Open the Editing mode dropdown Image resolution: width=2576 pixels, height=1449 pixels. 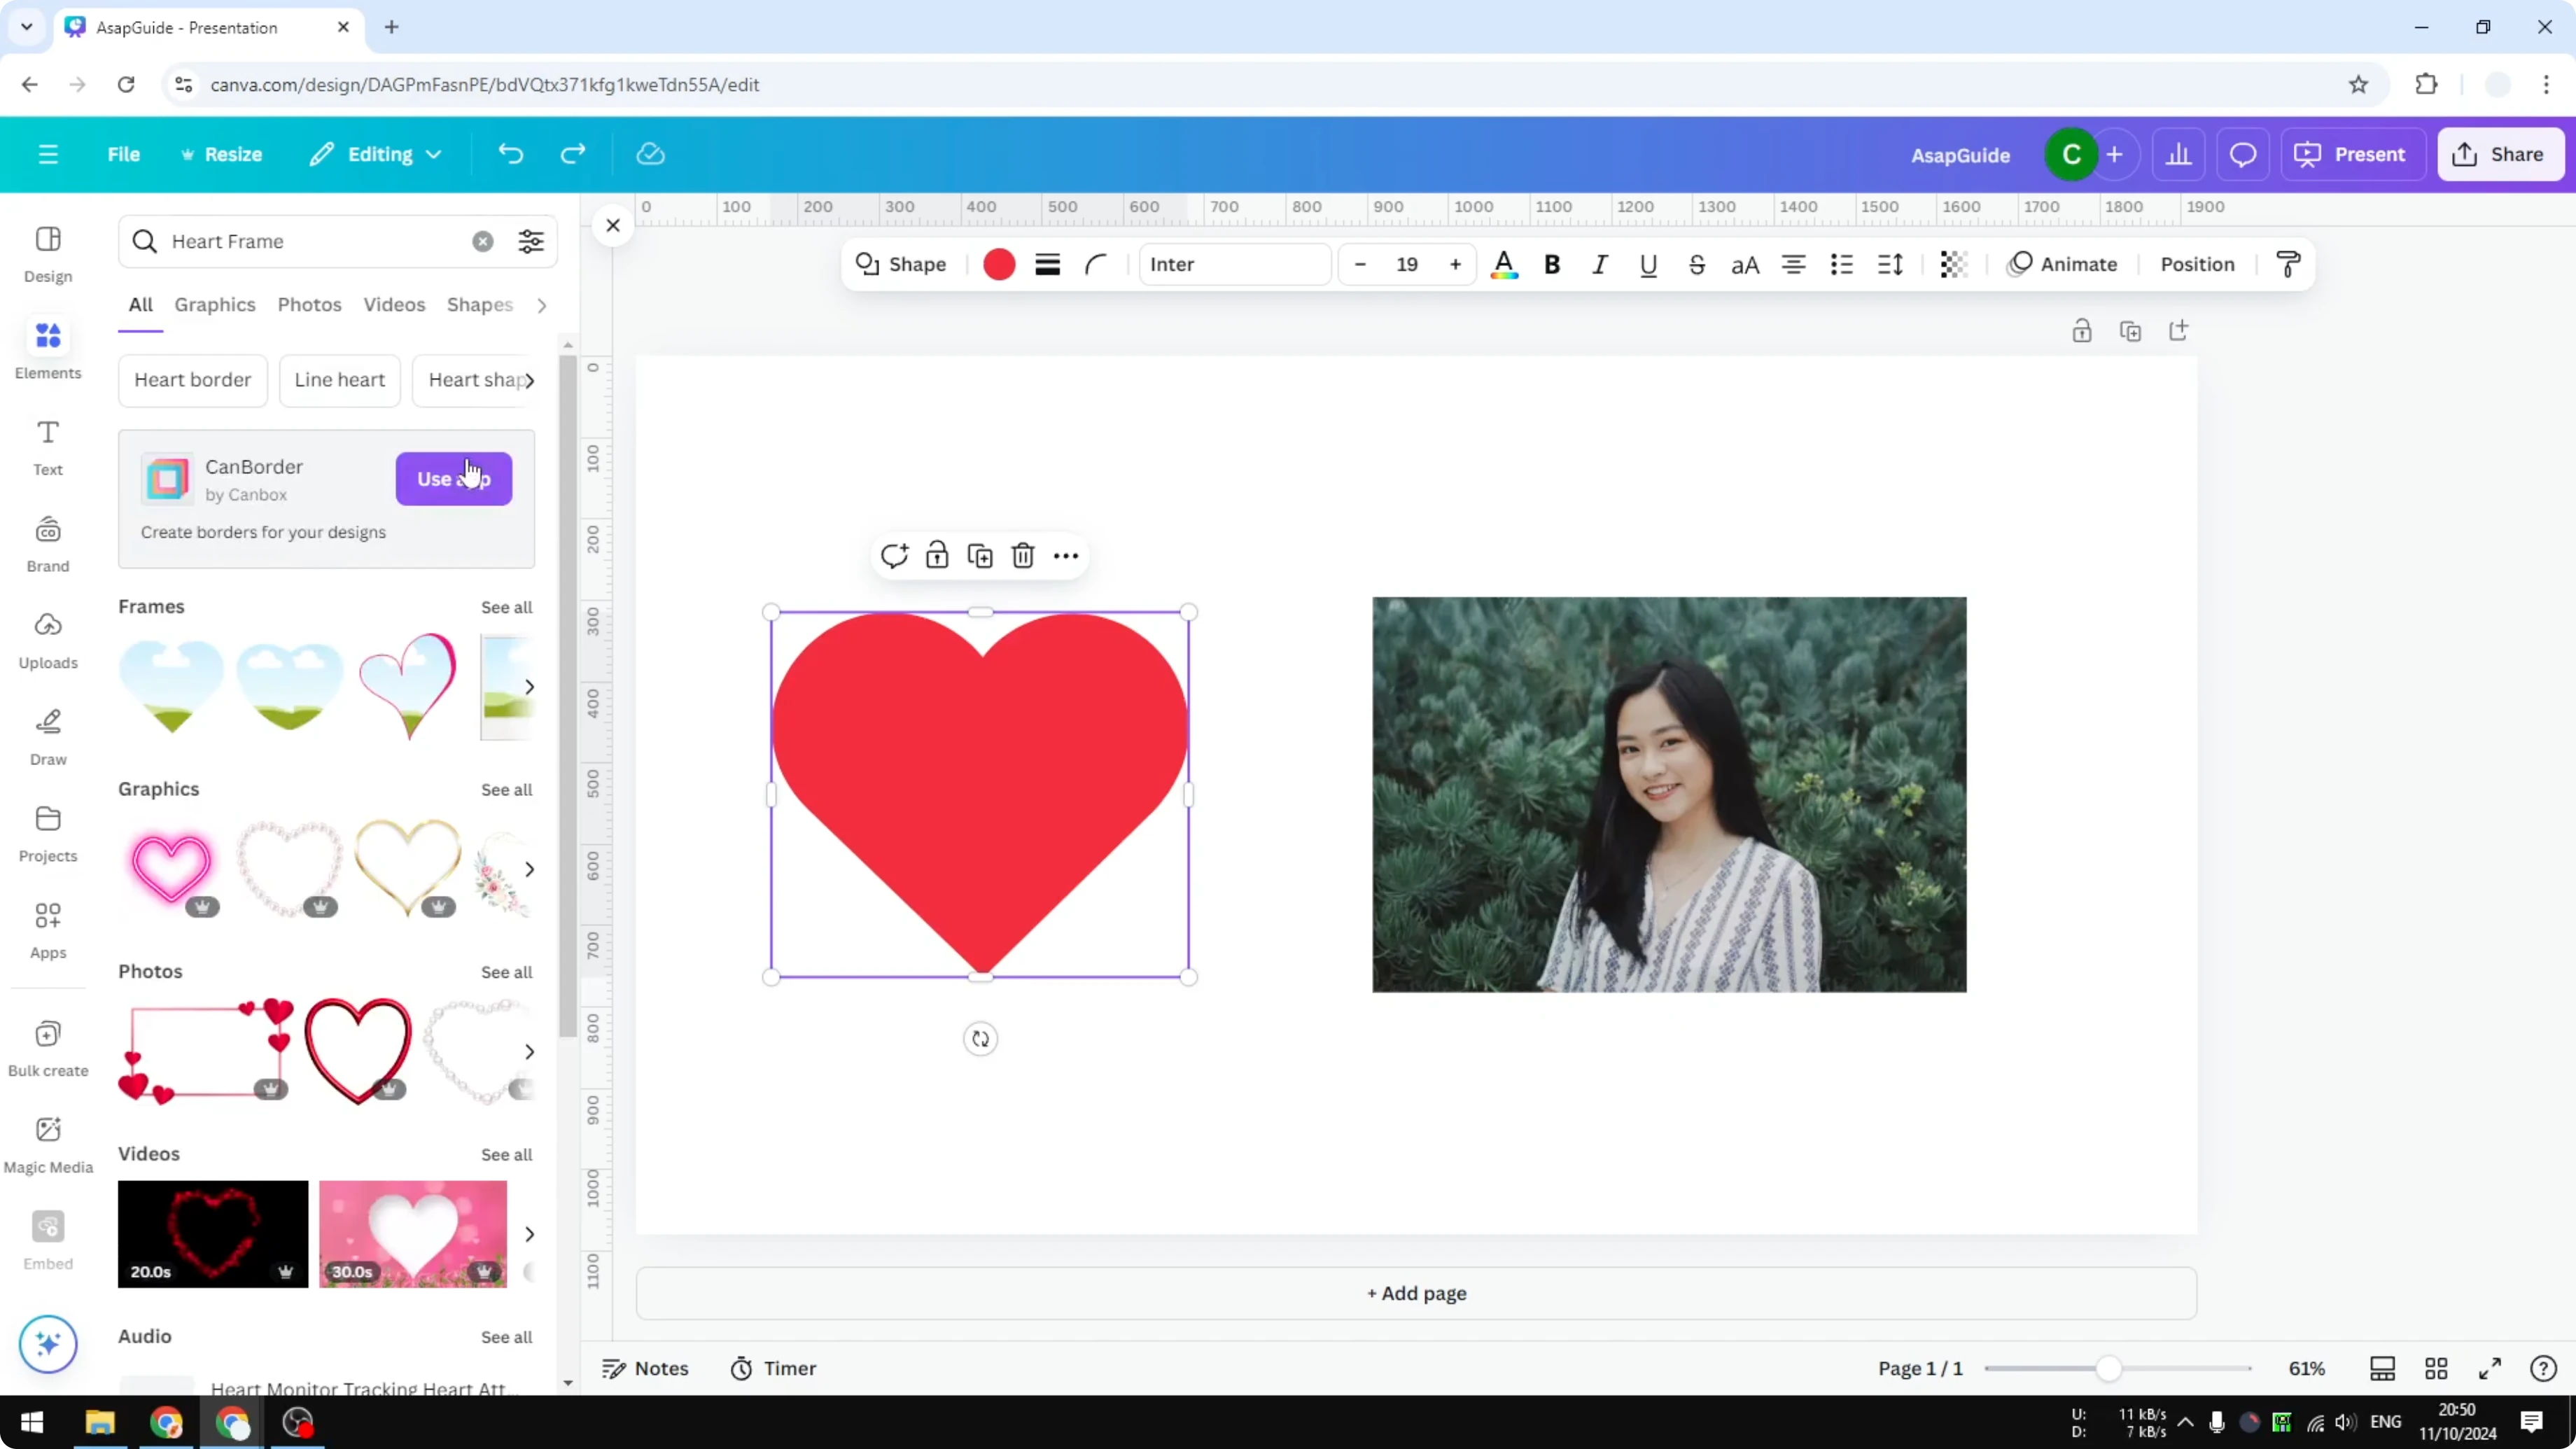[376, 154]
